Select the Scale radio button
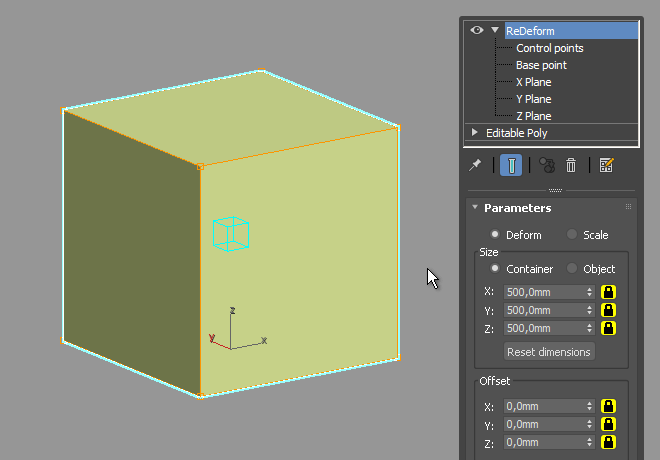Image resolution: width=660 pixels, height=460 pixels. (572, 234)
